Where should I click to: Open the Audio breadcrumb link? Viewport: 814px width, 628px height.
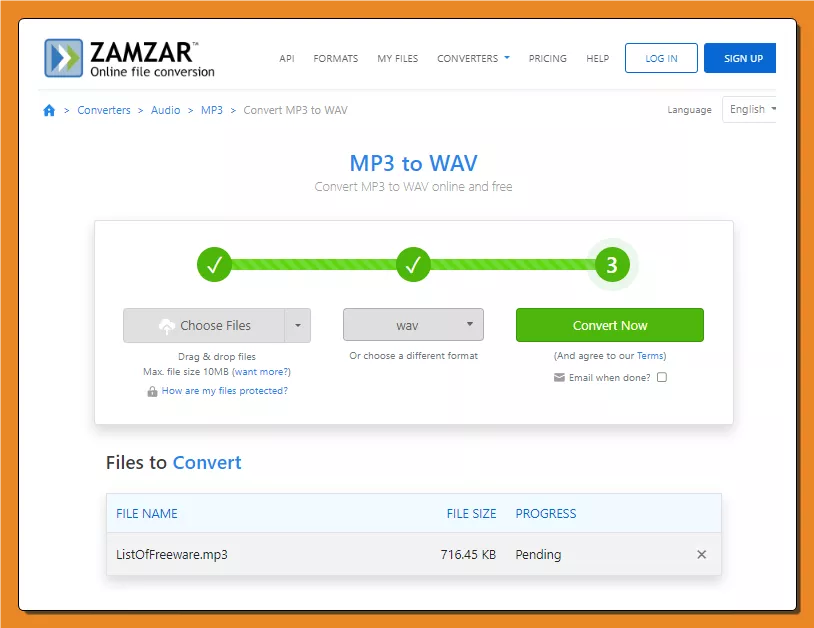click(x=166, y=110)
